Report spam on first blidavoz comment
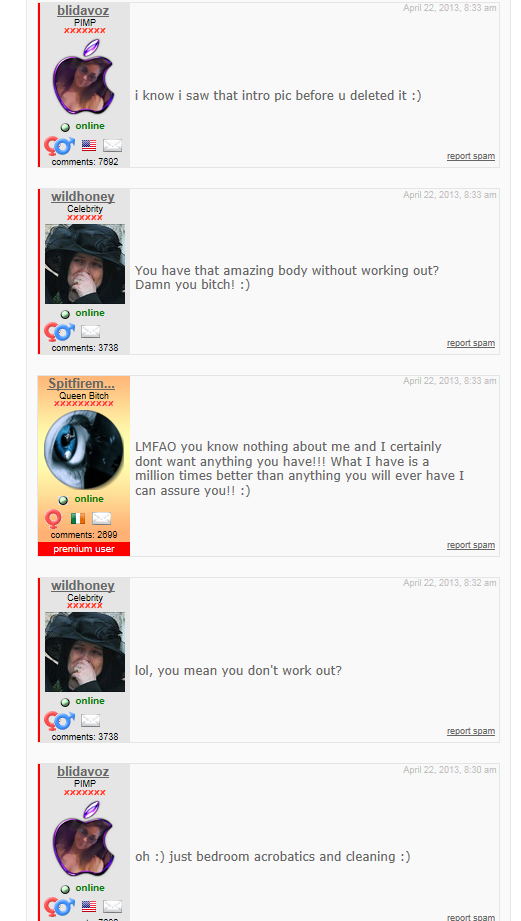Image resolution: width=521 pixels, height=921 pixels. pos(470,156)
